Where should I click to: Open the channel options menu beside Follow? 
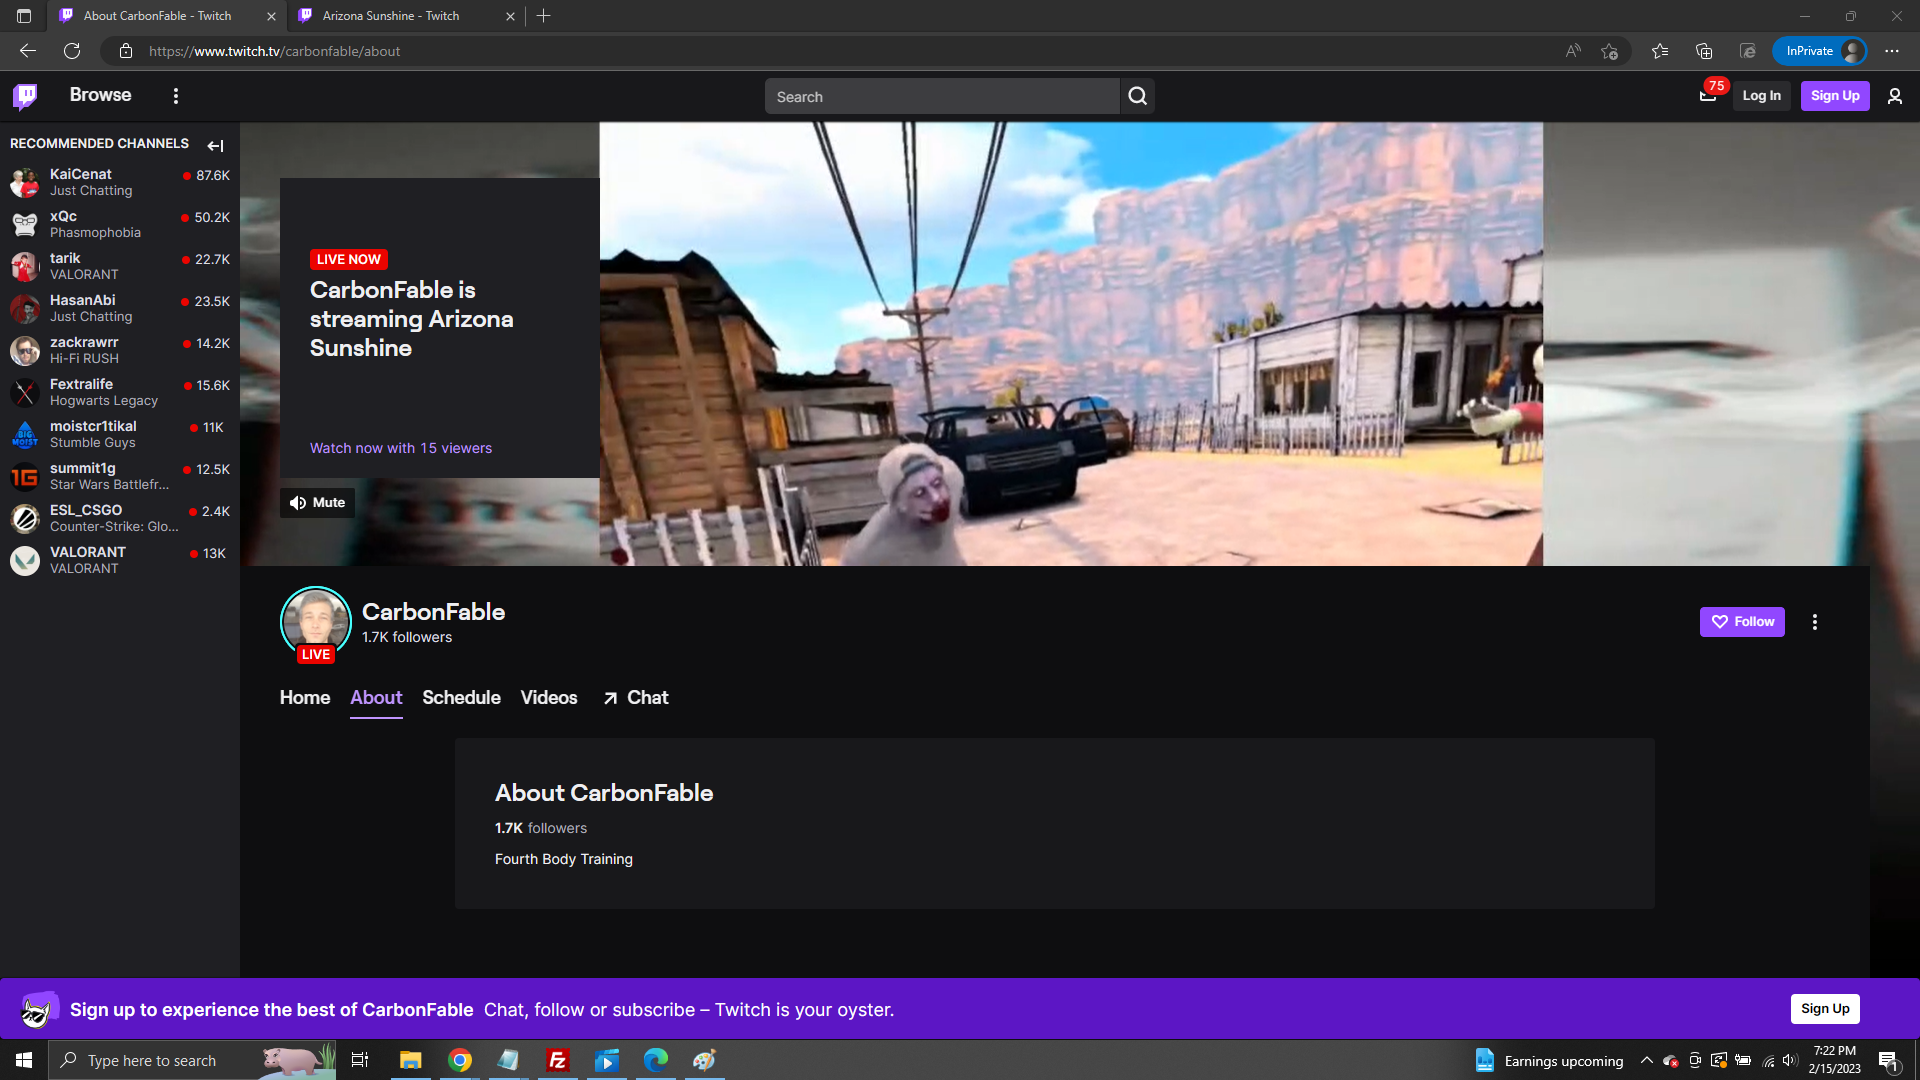(x=1814, y=622)
